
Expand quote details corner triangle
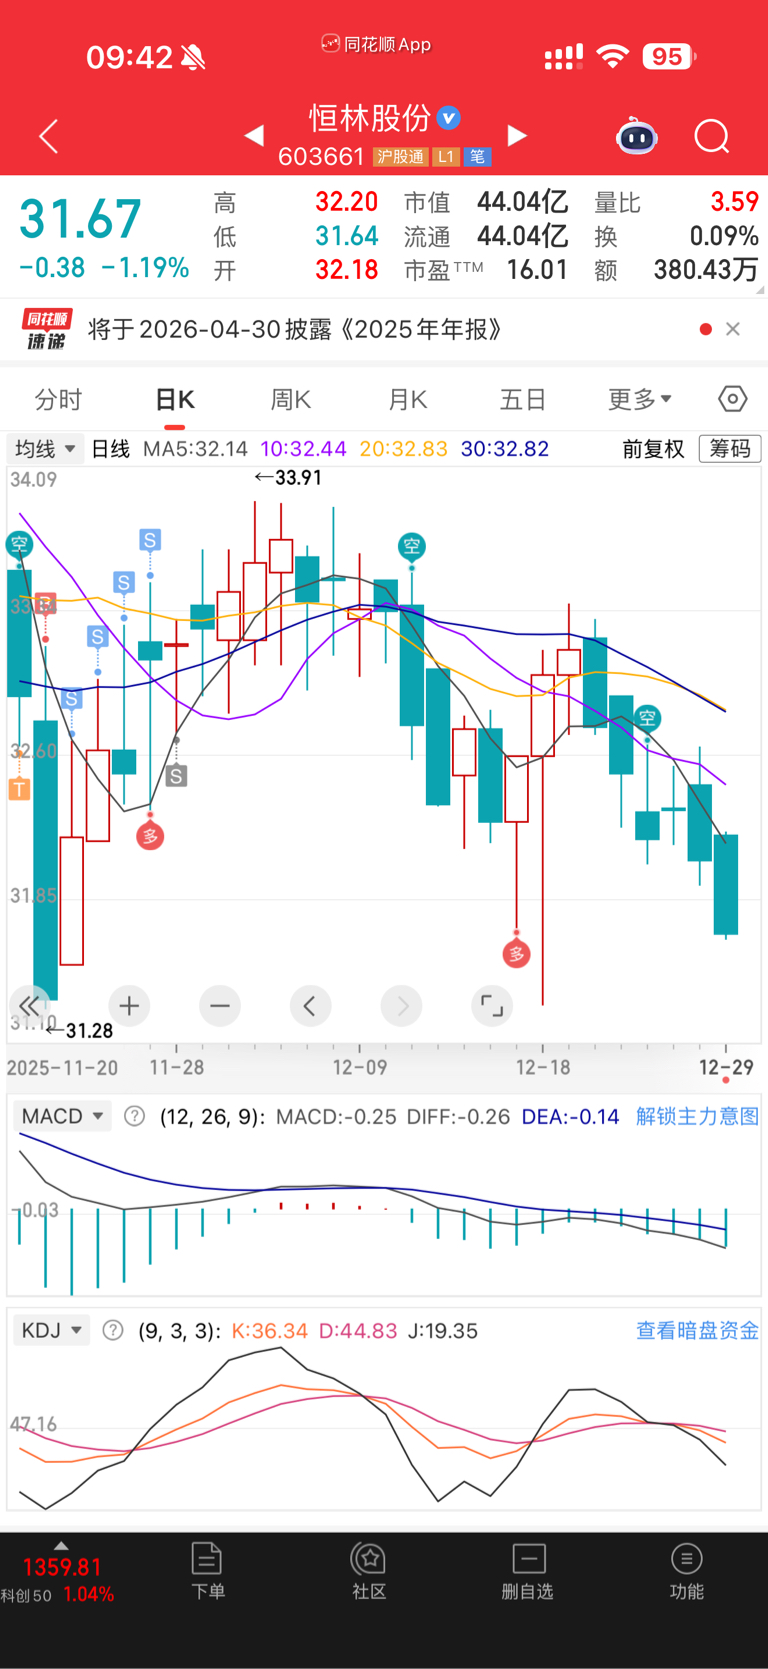click(x=761, y=290)
